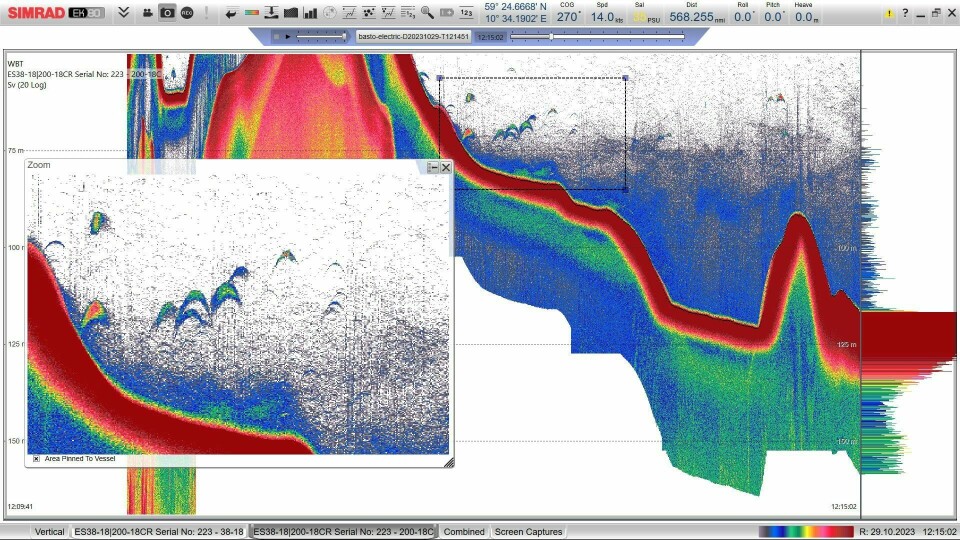The width and height of the screenshot is (960, 540).
Task: Click the return arrow toolbar icon
Action: click(231, 13)
